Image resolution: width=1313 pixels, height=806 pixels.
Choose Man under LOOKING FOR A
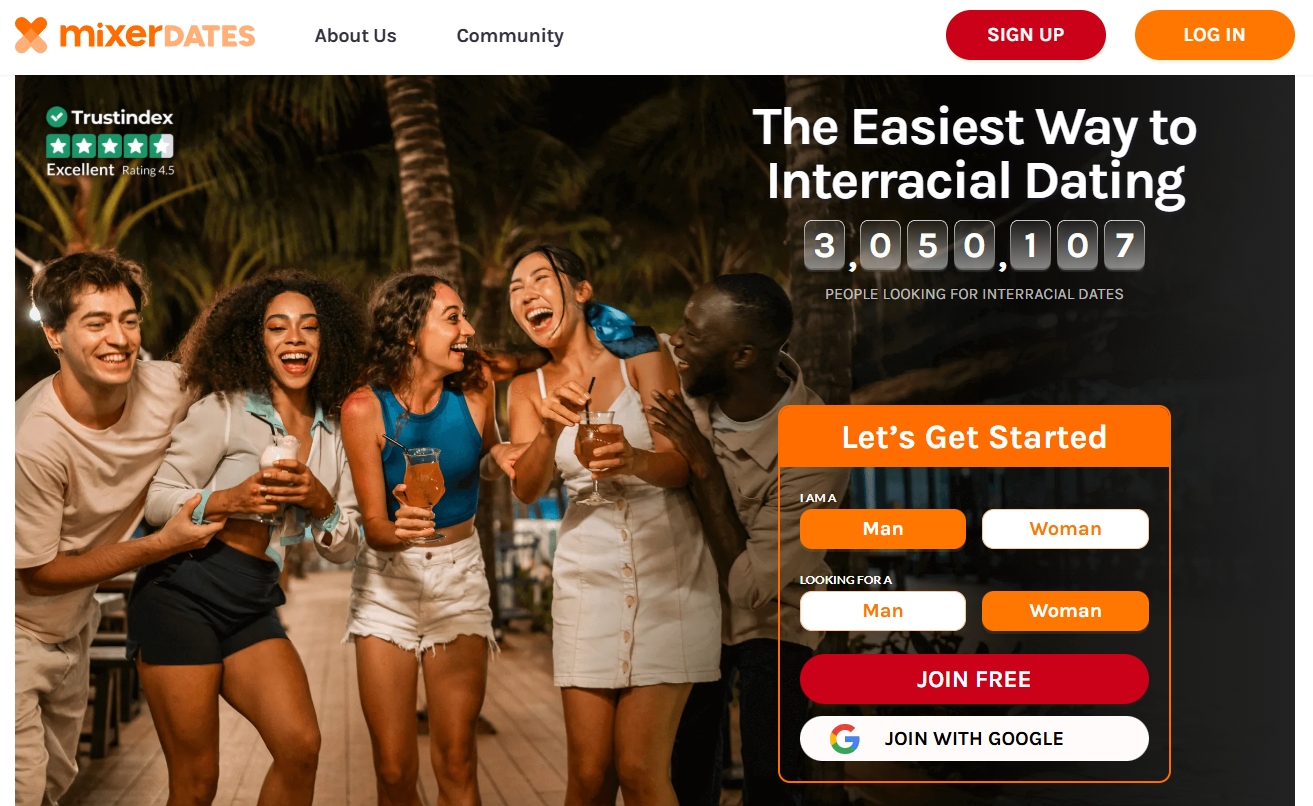[x=883, y=611]
